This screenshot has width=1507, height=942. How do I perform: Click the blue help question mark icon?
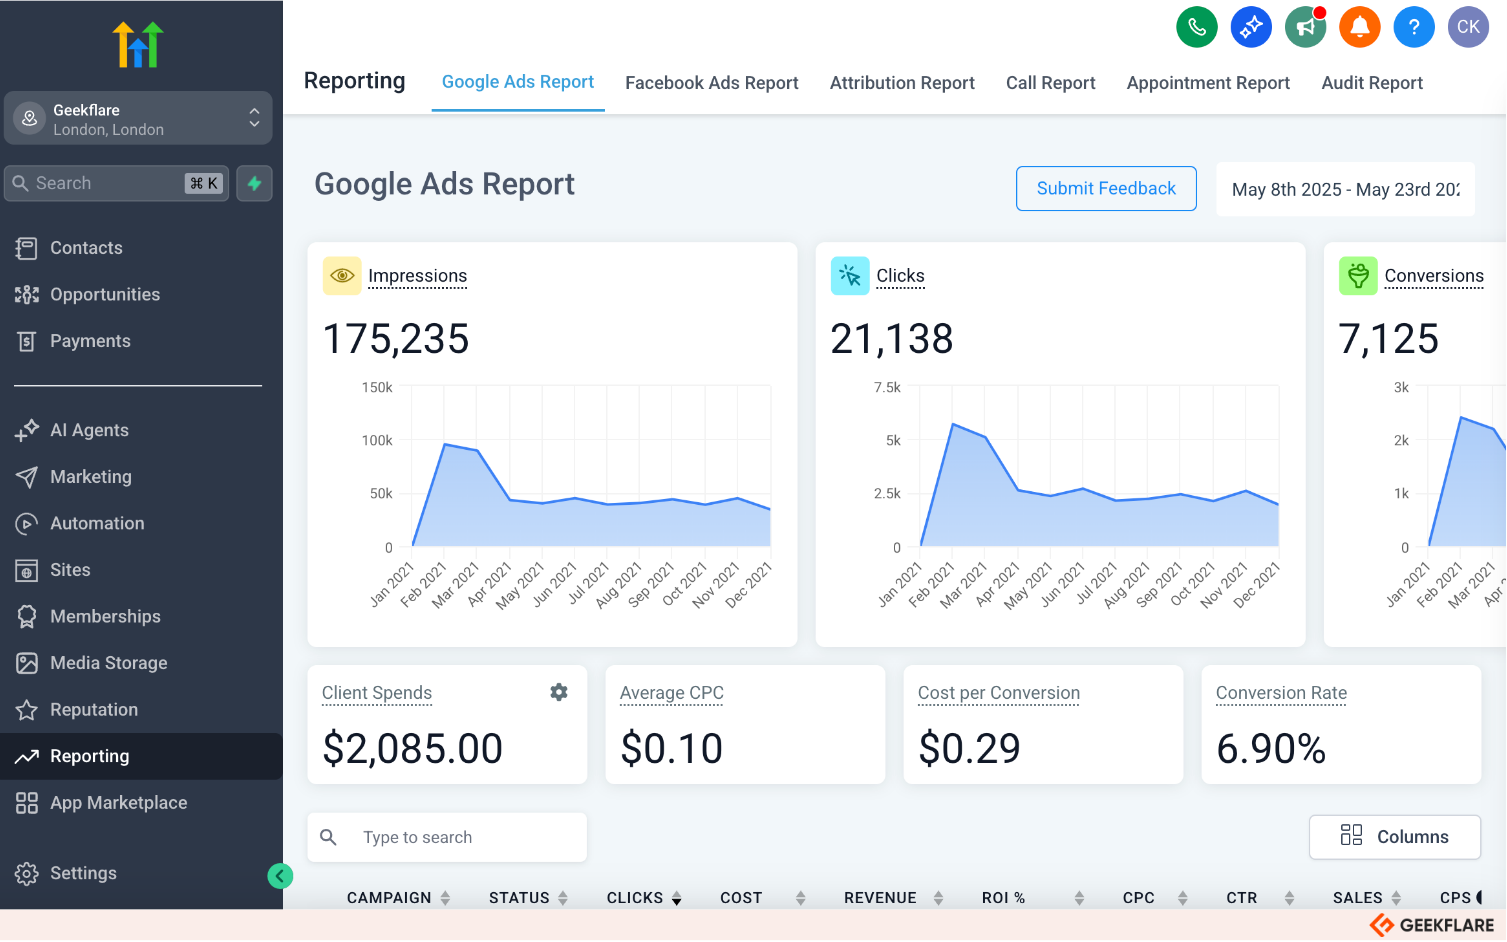(x=1414, y=27)
